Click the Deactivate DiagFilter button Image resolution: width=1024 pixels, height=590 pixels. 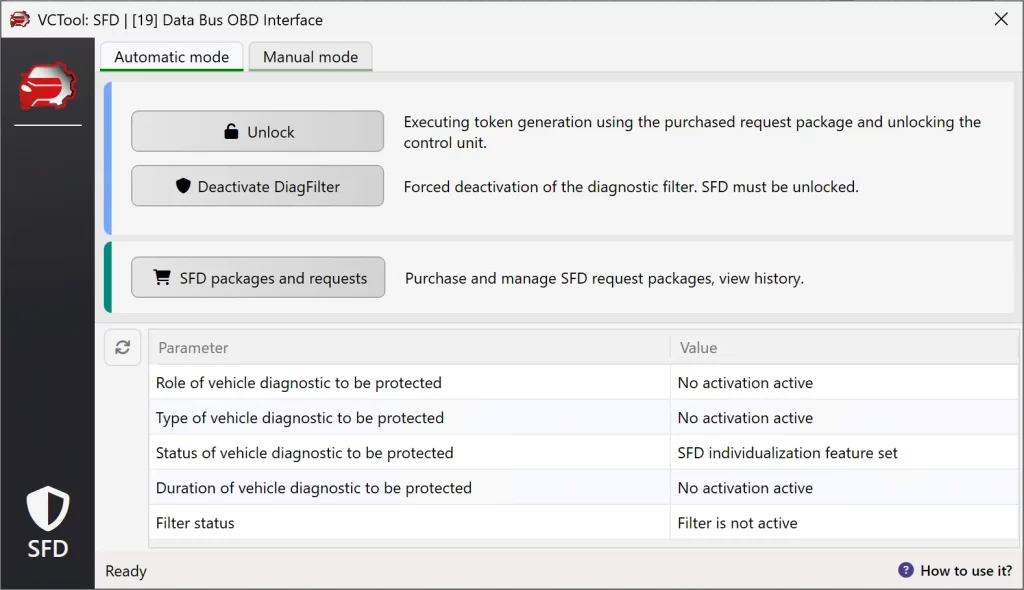point(257,186)
